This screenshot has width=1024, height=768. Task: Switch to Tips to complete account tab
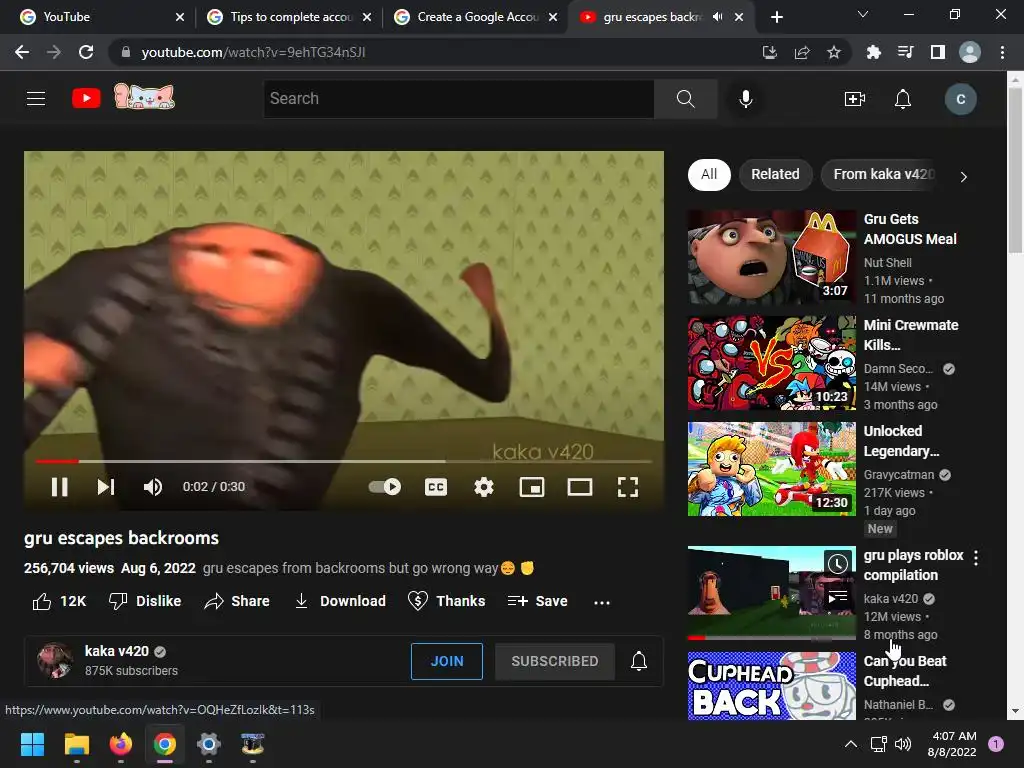click(289, 17)
